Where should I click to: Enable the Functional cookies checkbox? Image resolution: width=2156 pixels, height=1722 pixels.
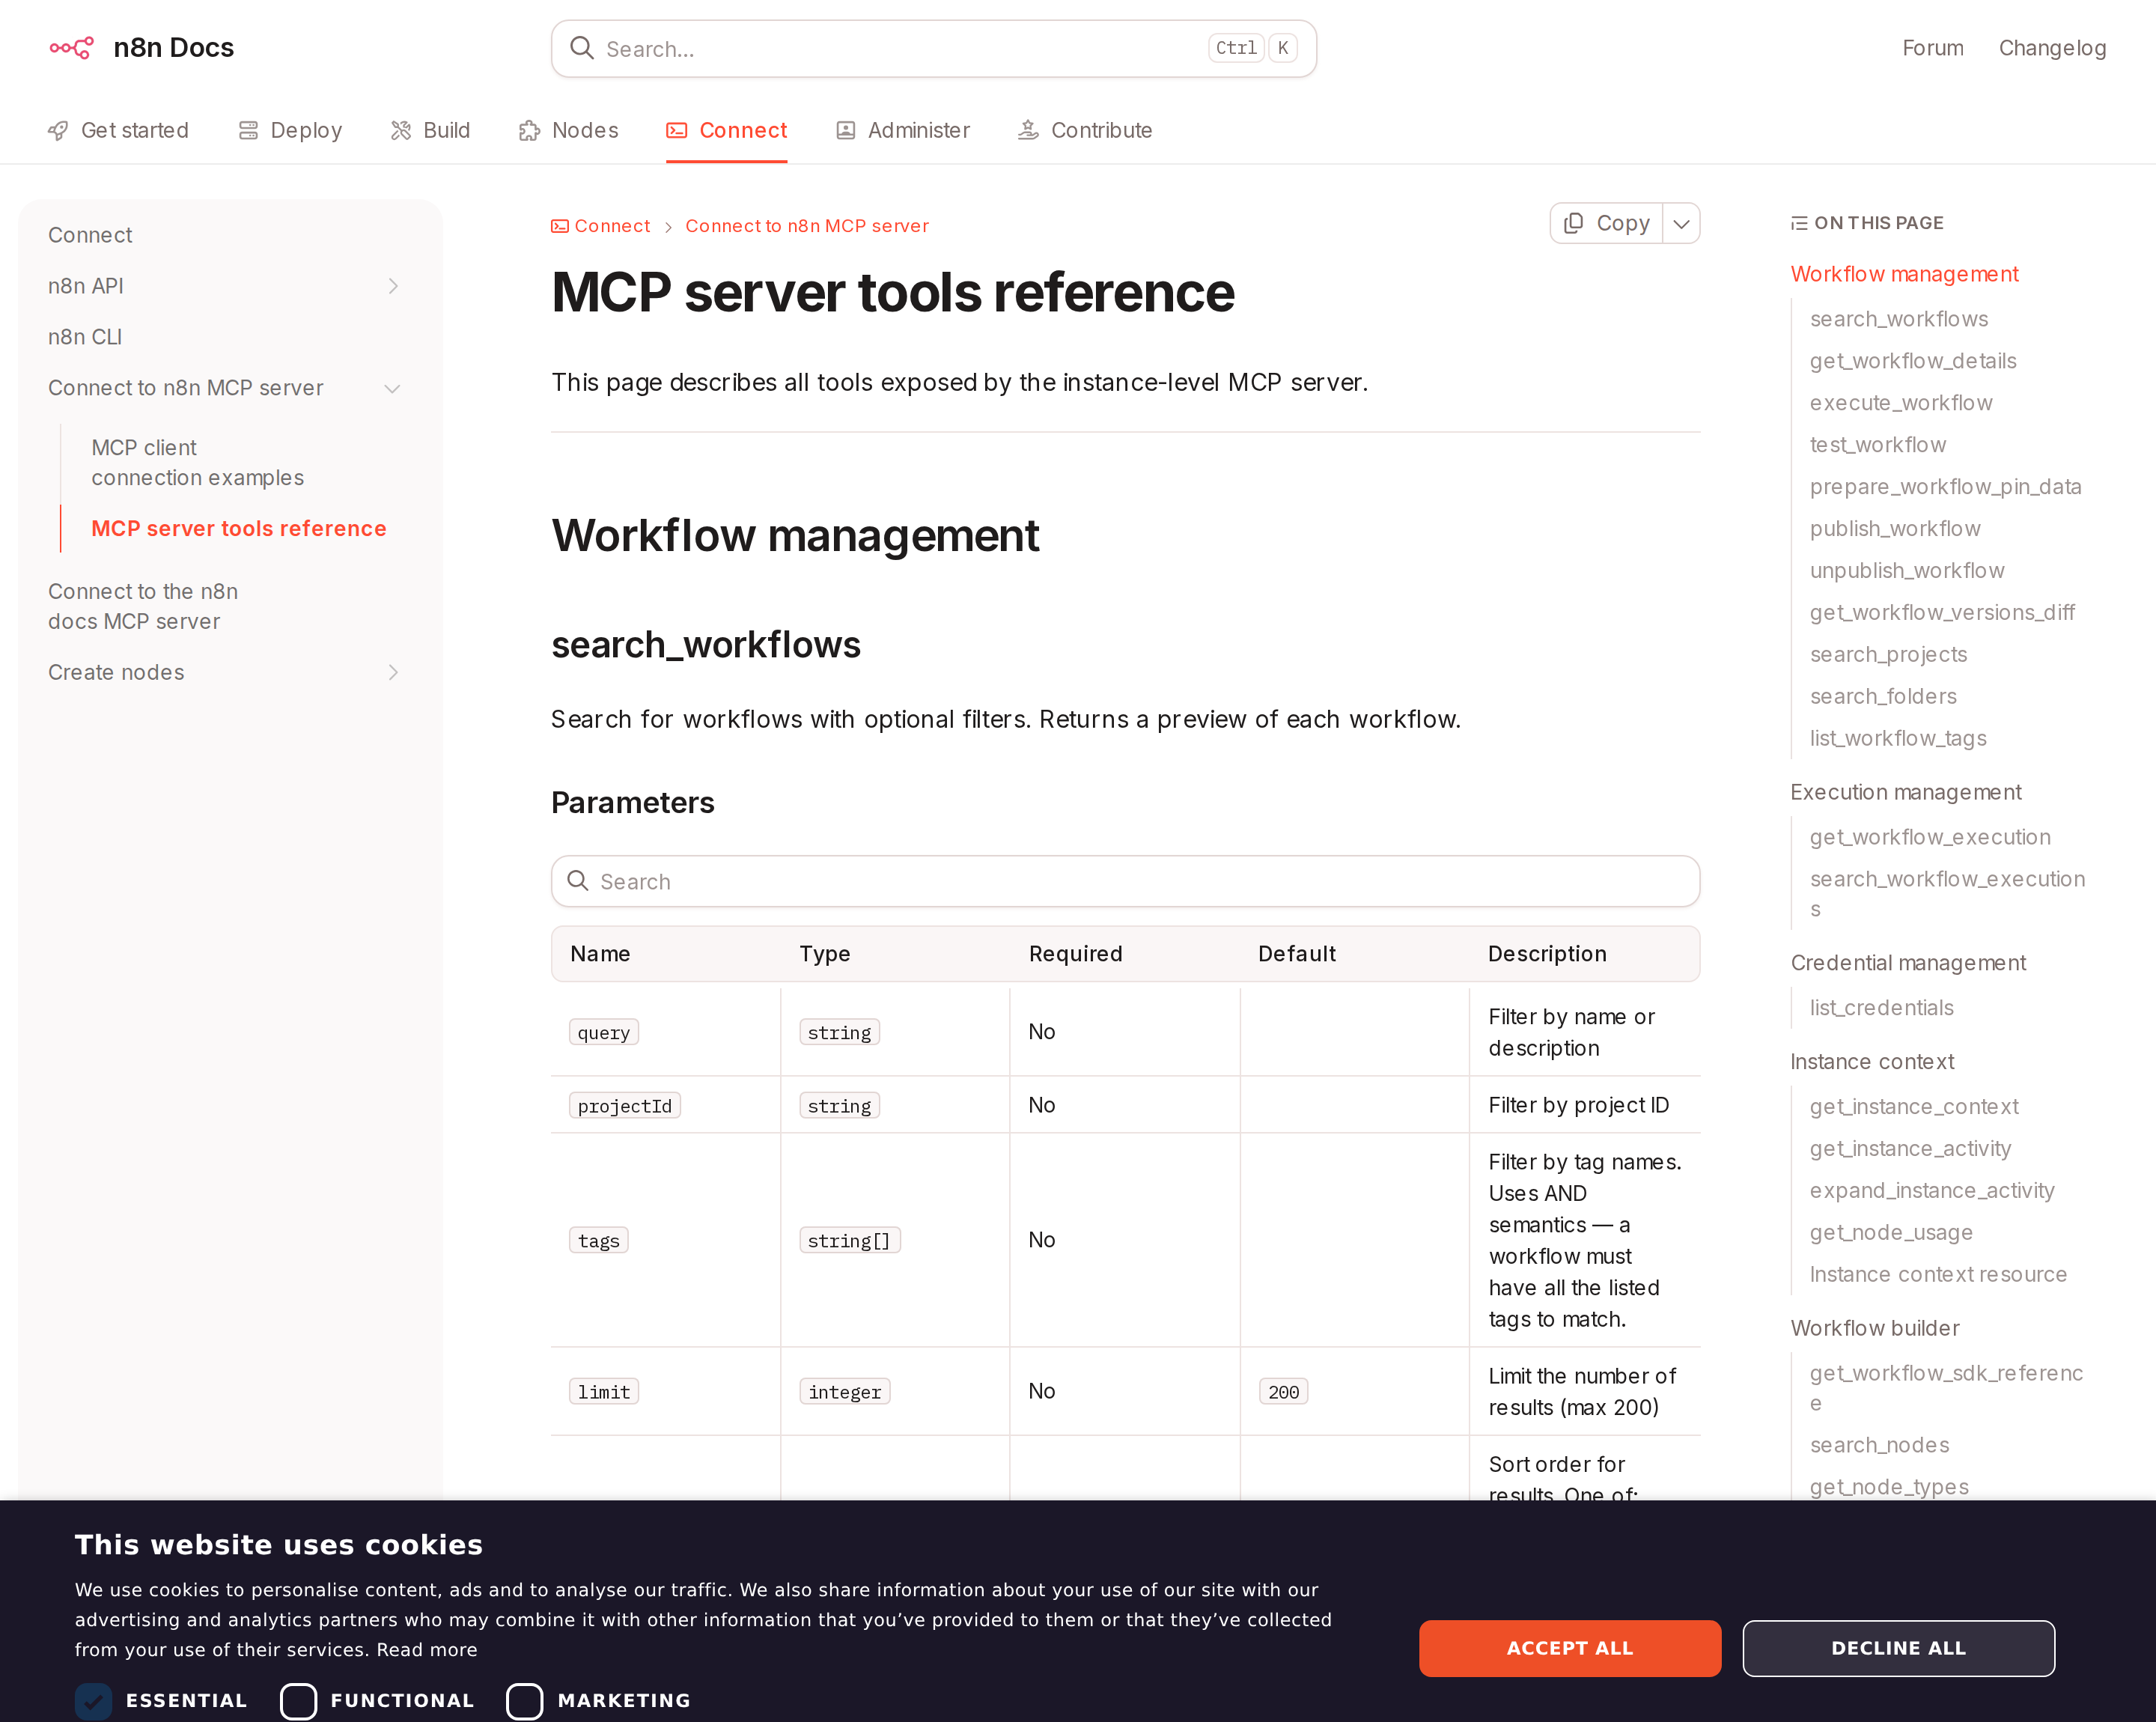[298, 1701]
